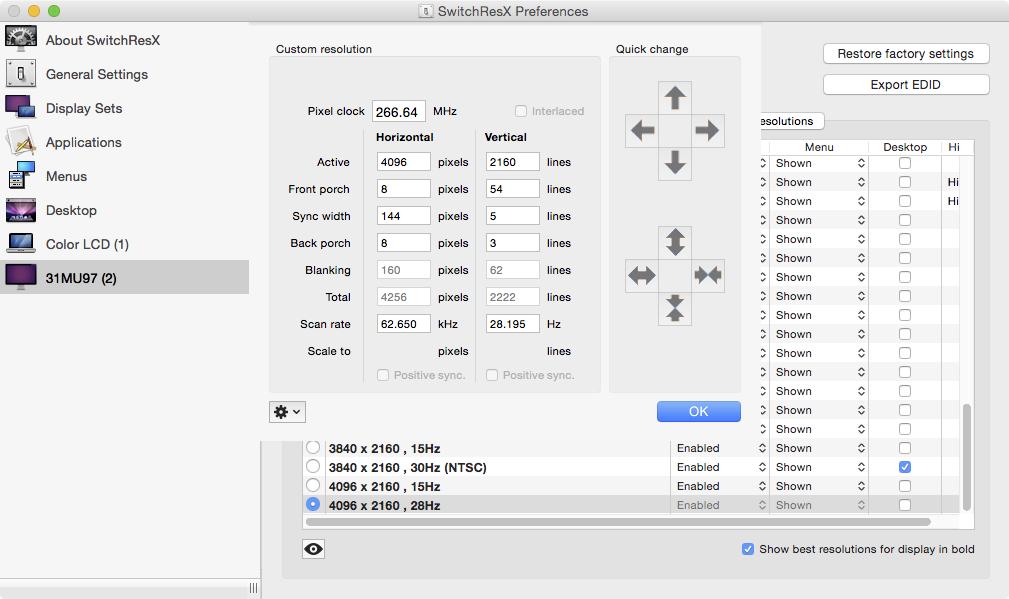Open first Shown dropdown under Menu header

pos(820,163)
